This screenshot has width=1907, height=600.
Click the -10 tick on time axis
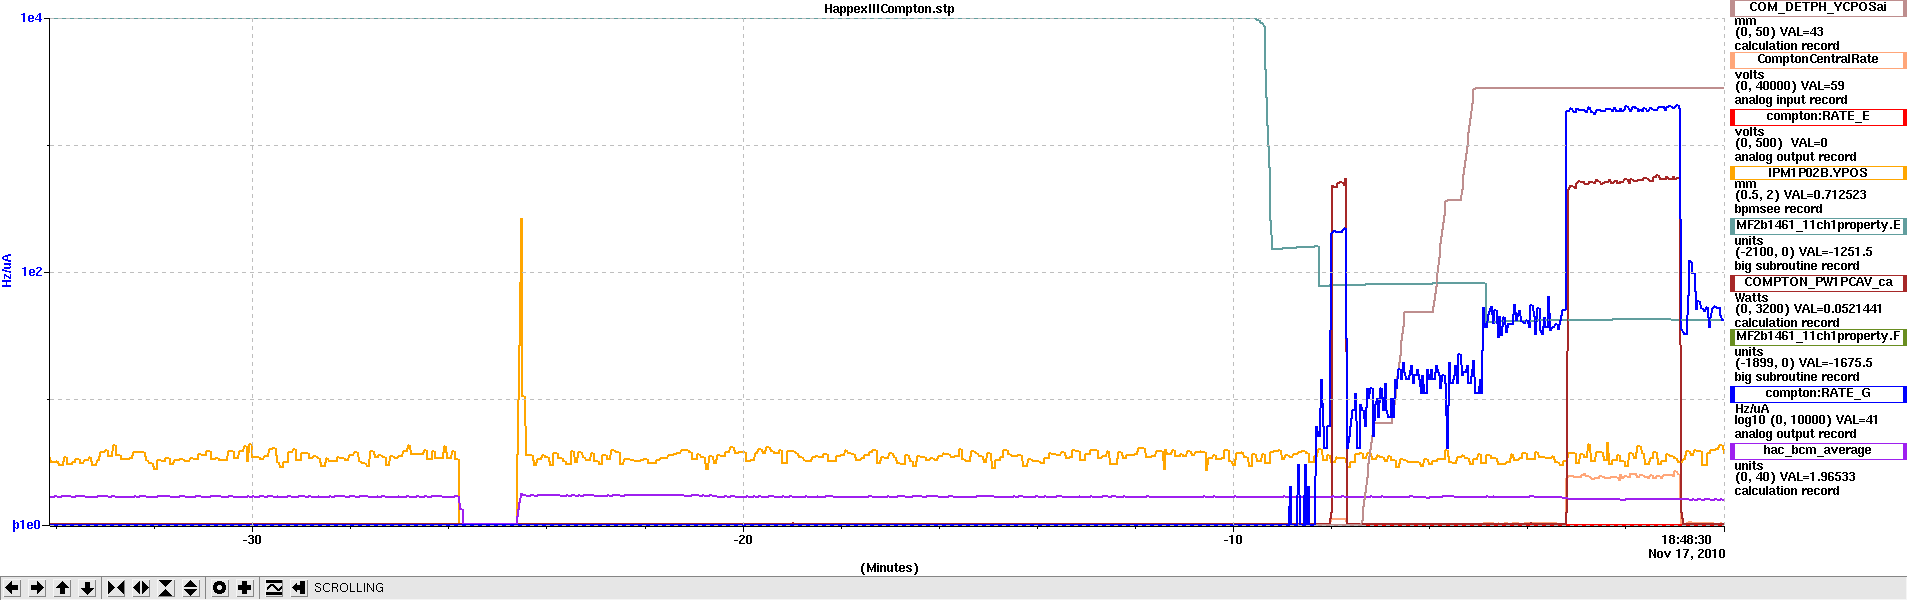pyautogui.click(x=1233, y=540)
